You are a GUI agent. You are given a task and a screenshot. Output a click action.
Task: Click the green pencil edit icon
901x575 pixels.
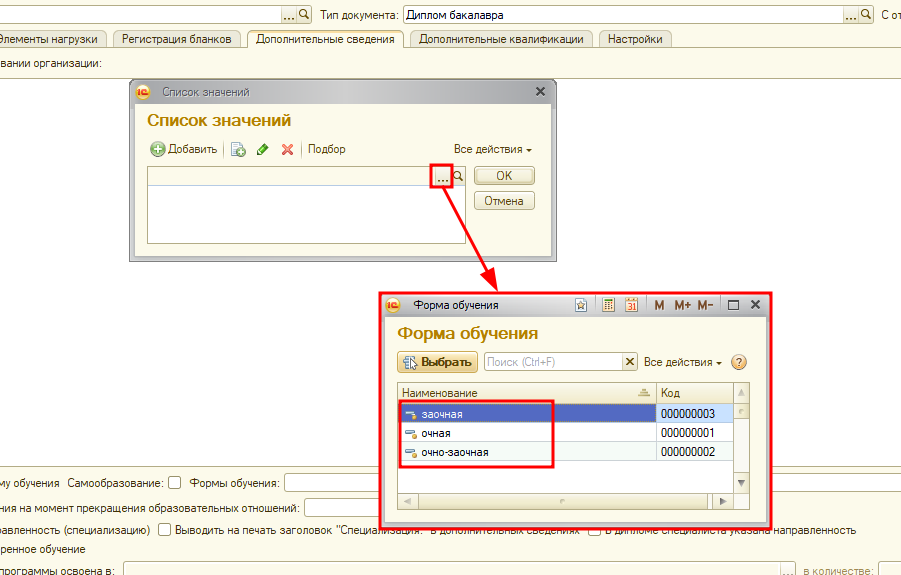coord(263,149)
